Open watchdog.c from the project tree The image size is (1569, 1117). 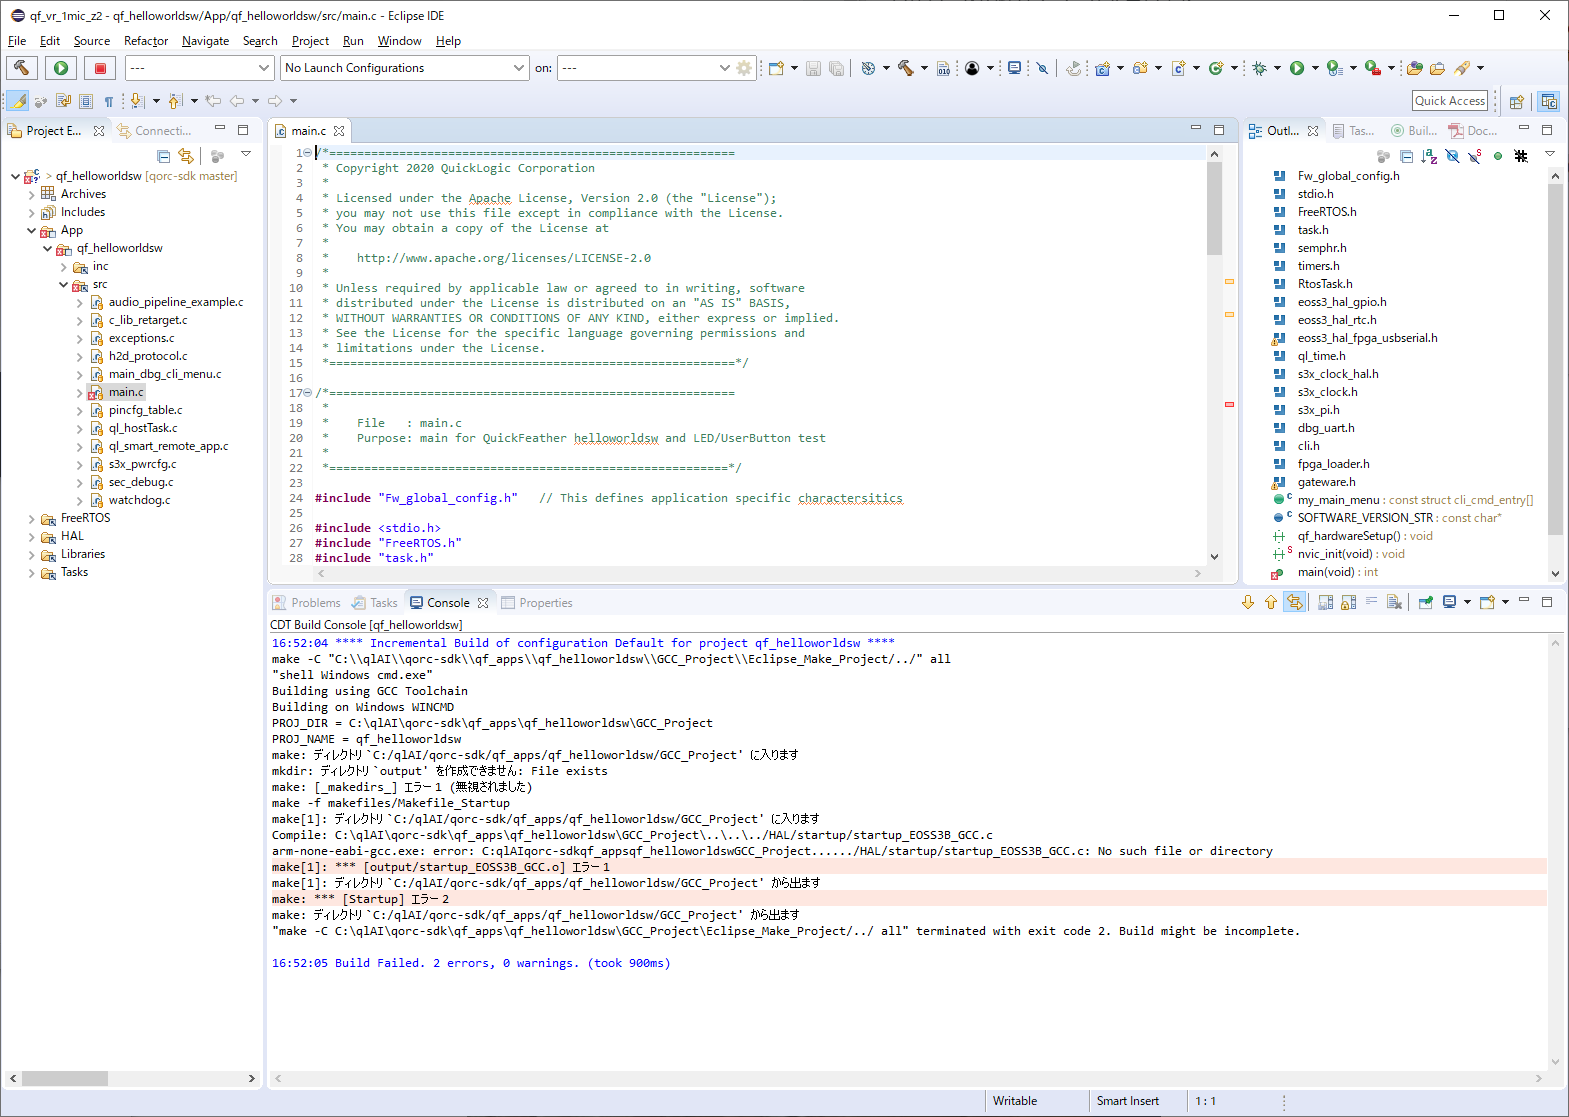click(139, 500)
